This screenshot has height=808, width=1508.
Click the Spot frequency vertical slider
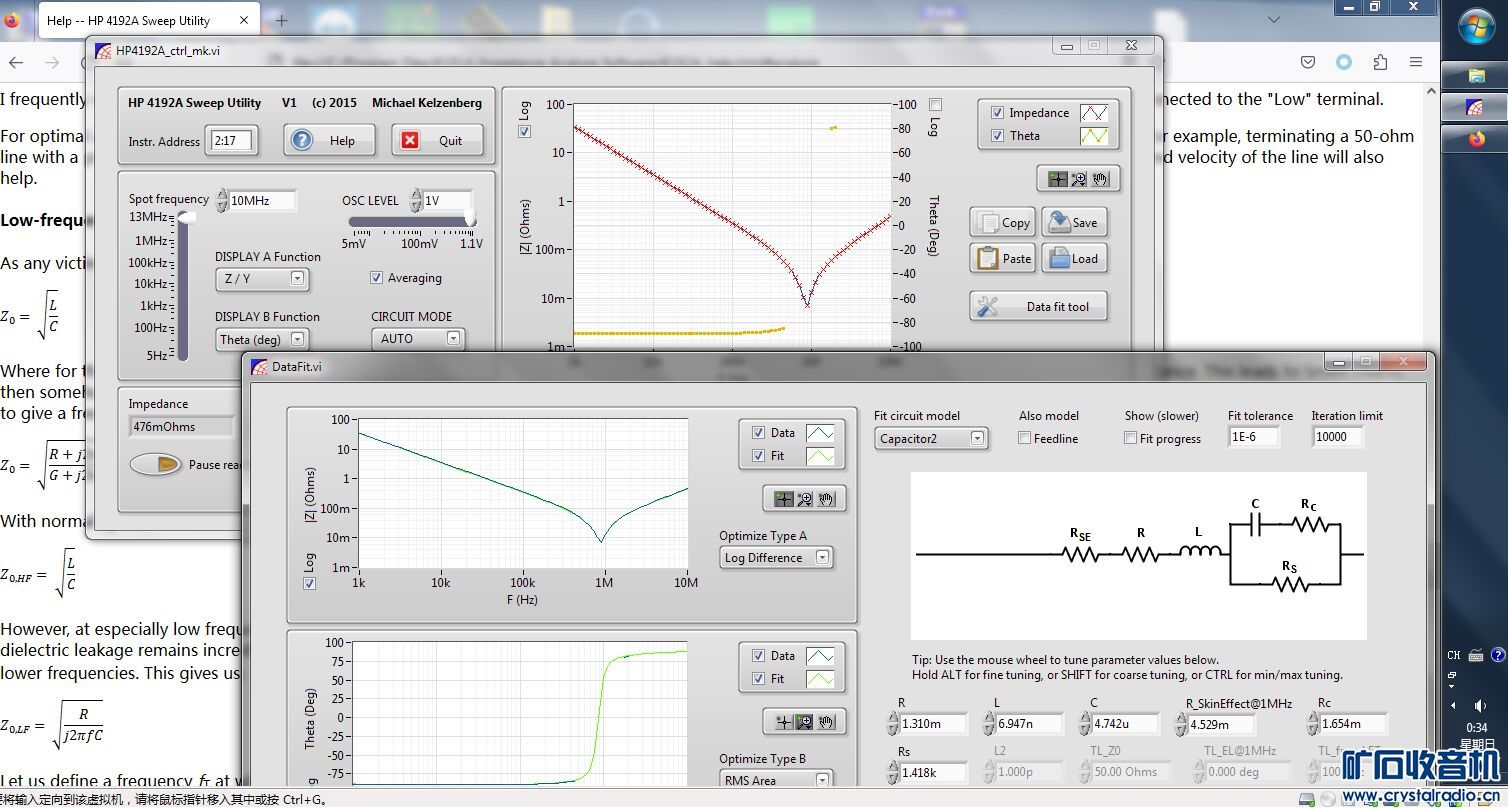pyautogui.click(x=183, y=287)
